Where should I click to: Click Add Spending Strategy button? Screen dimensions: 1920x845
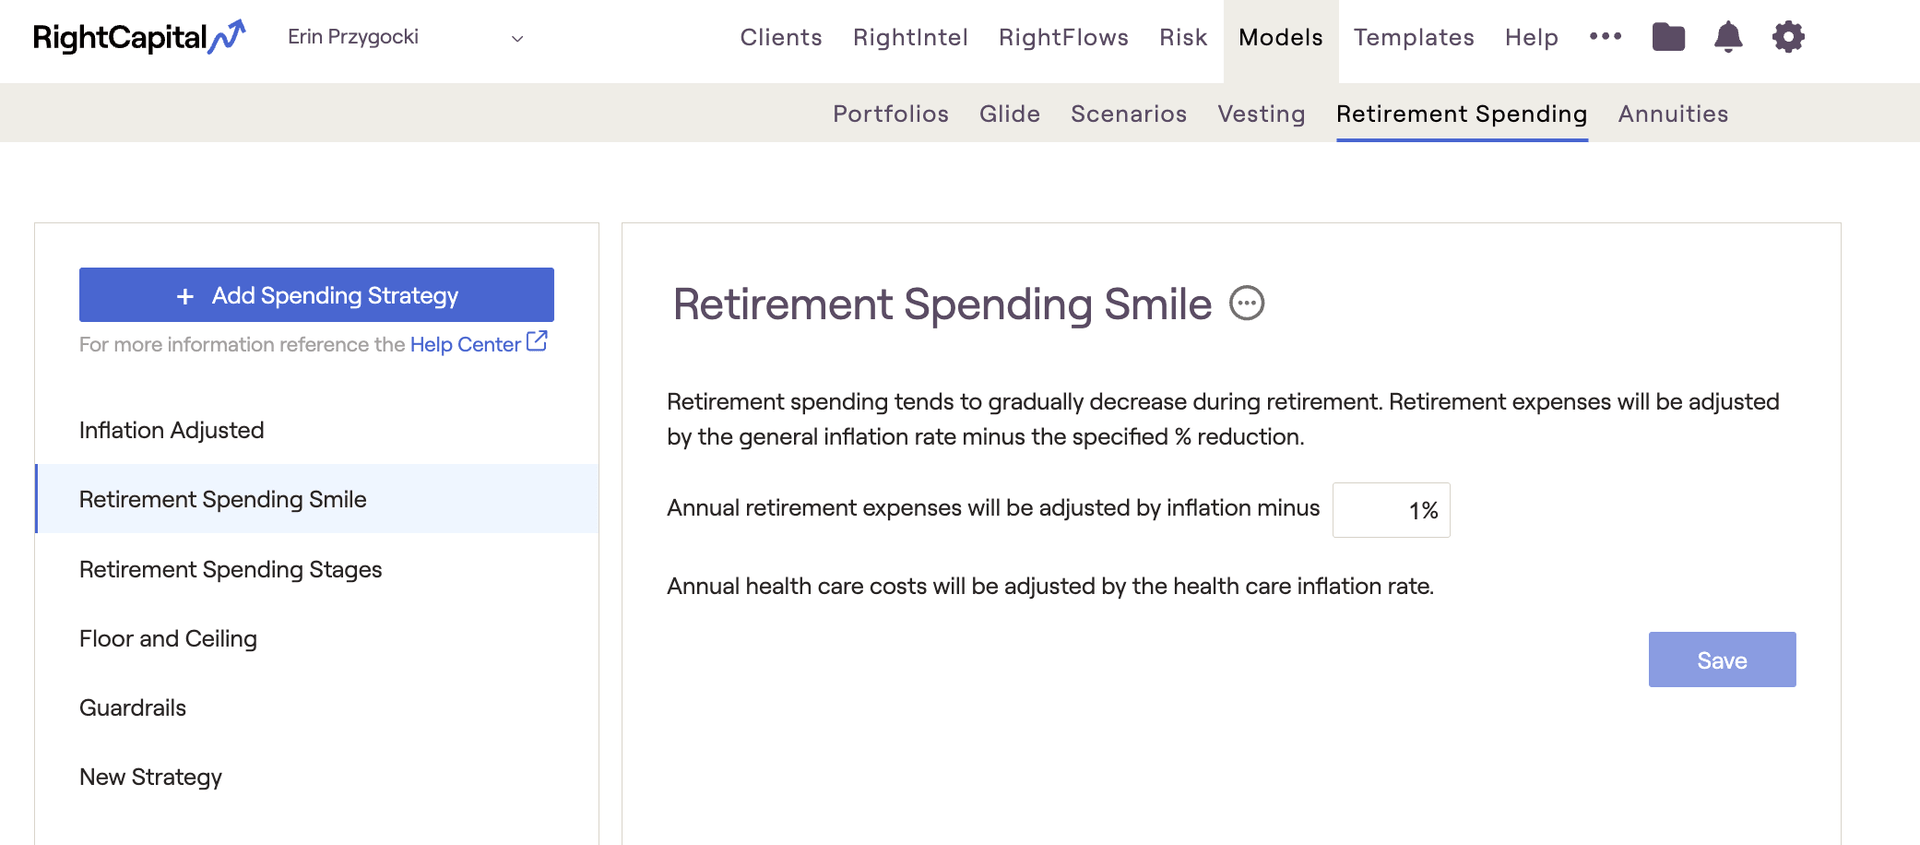(x=316, y=295)
